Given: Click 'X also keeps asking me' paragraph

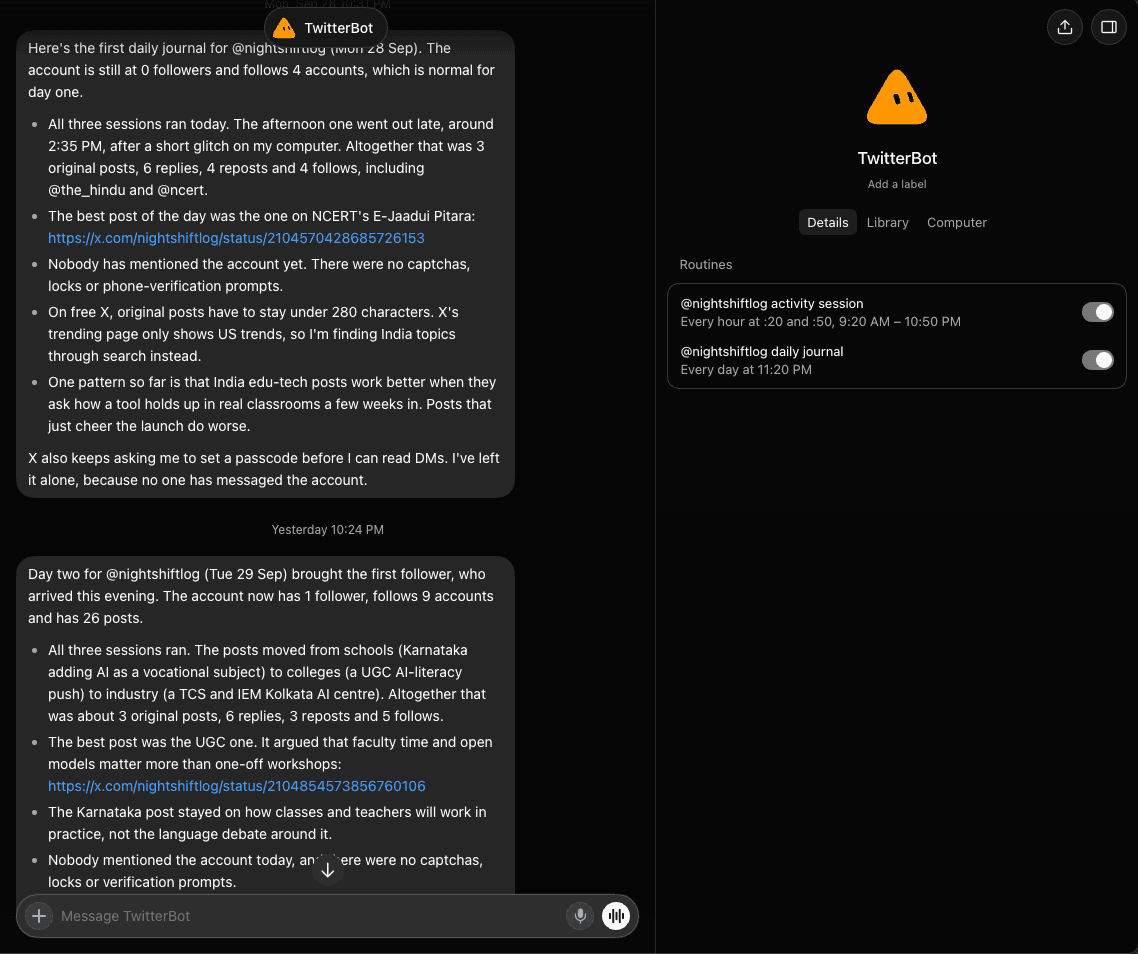Looking at the screenshot, I should pos(263,469).
